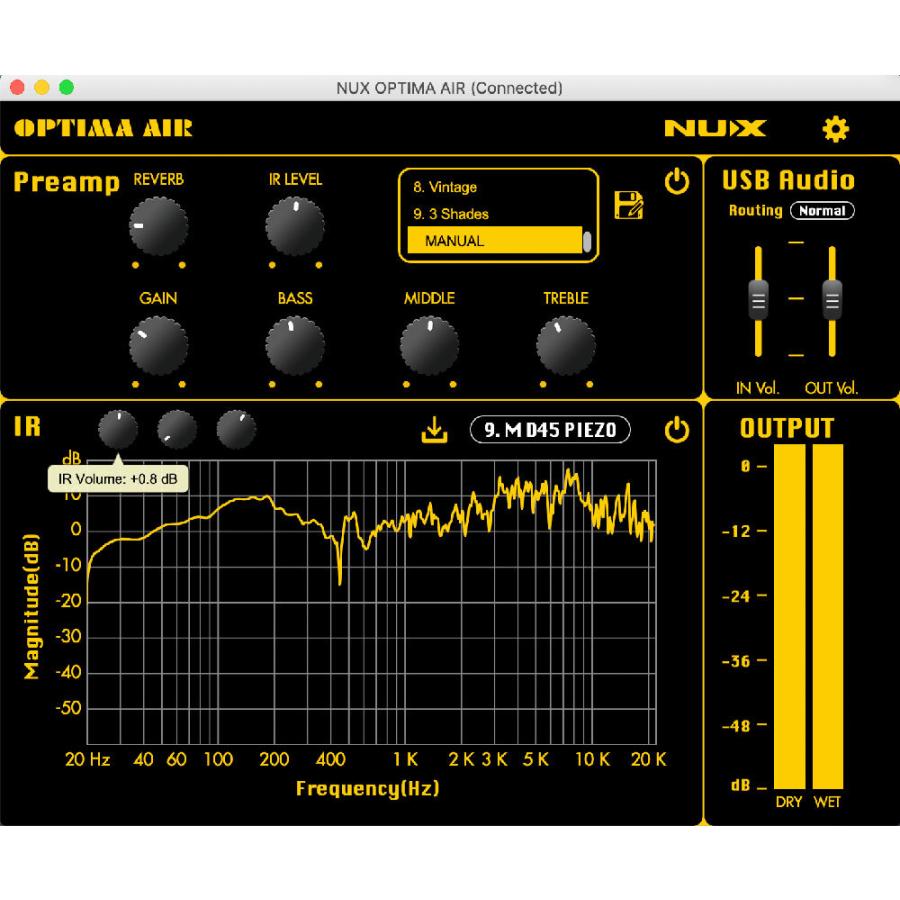
Task: Open settings with the gear icon
Action: 835,129
